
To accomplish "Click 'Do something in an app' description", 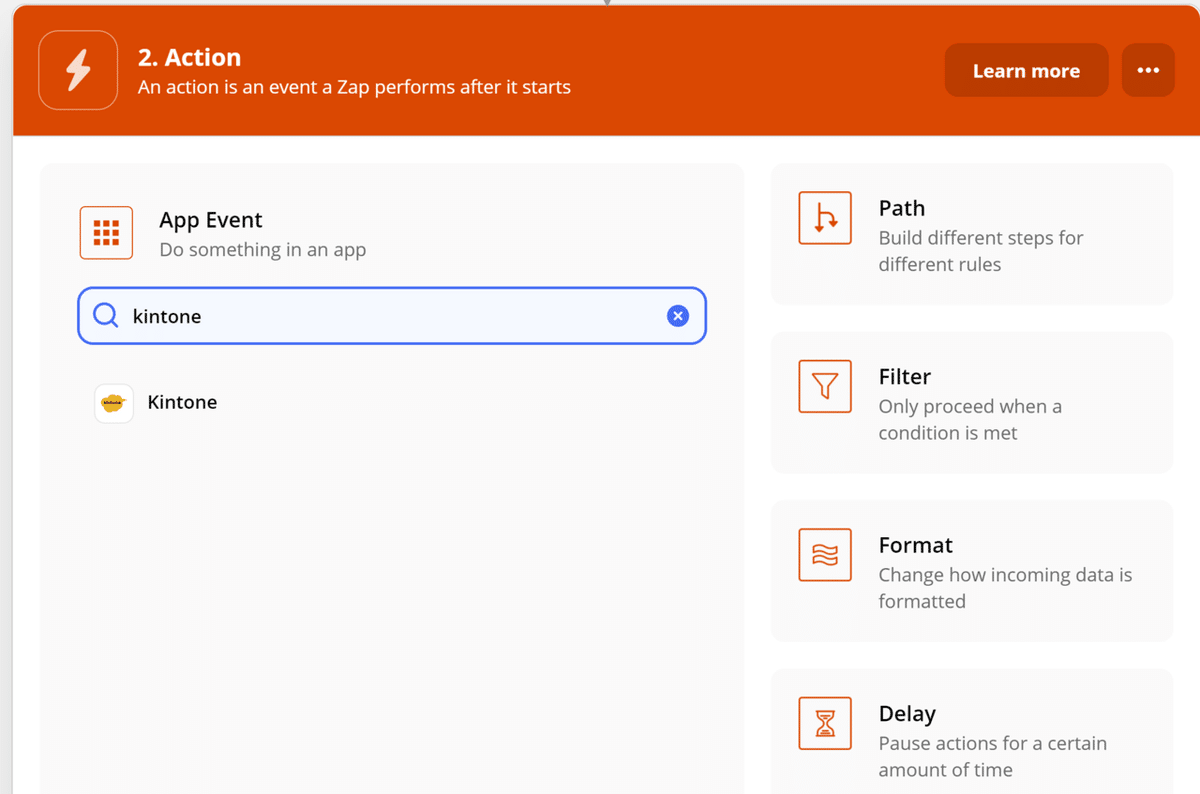I will 263,250.
